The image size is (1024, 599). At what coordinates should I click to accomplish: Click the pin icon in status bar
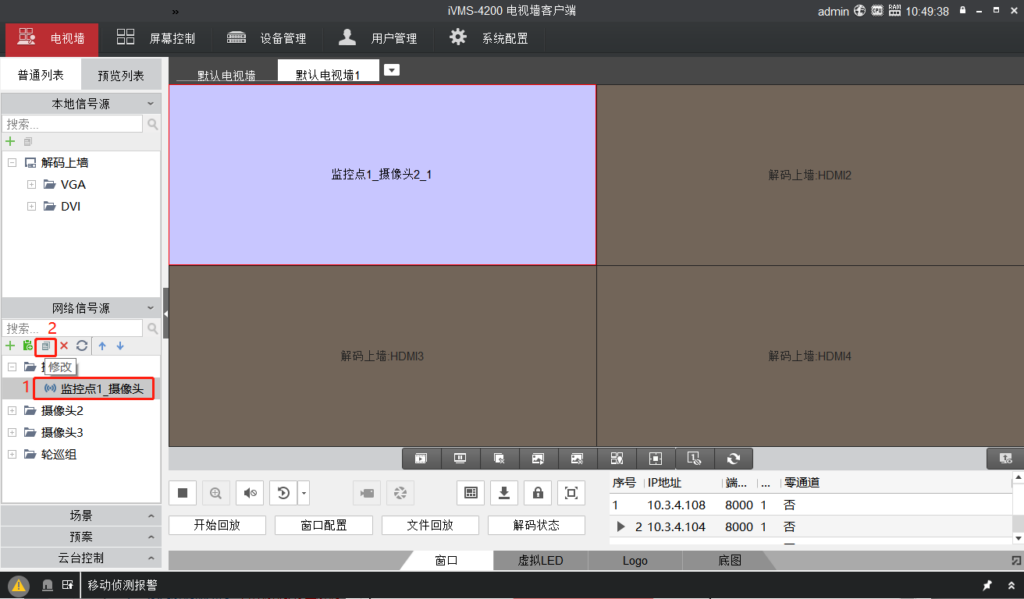(x=987, y=585)
